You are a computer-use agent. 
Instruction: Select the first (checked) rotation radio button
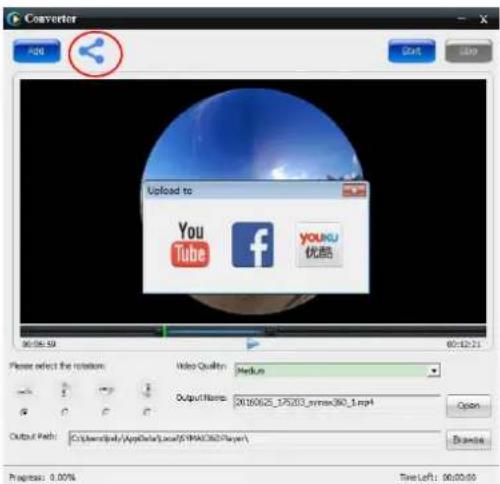[24, 413]
